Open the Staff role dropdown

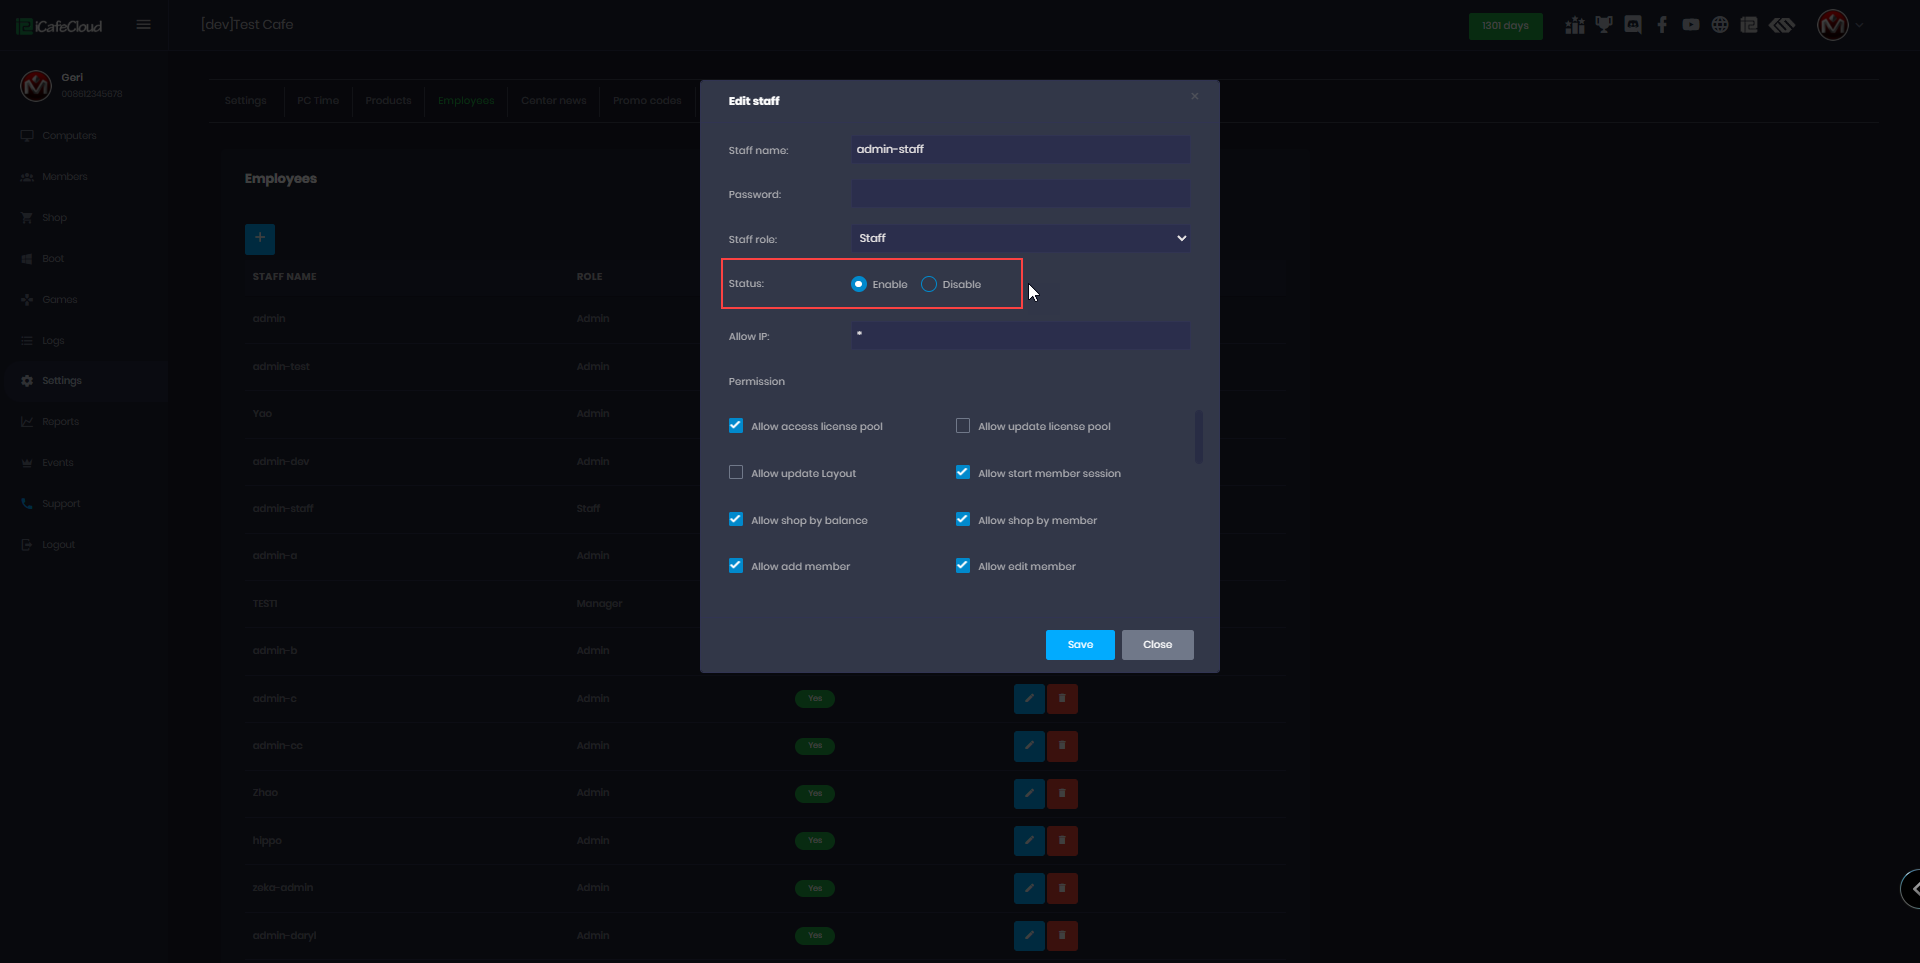pyautogui.click(x=1020, y=238)
